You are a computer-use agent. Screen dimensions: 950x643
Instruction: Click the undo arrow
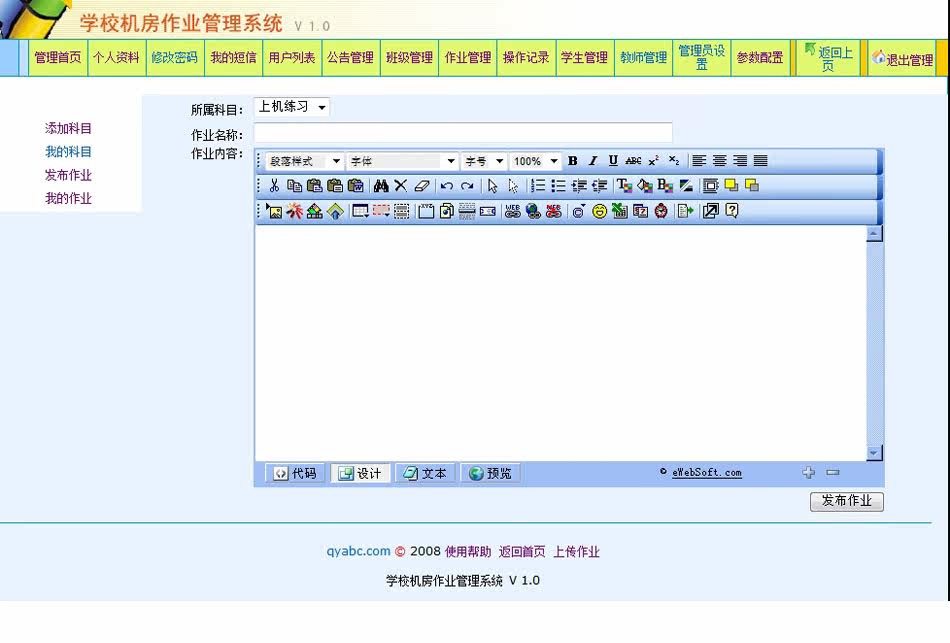click(447, 185)
